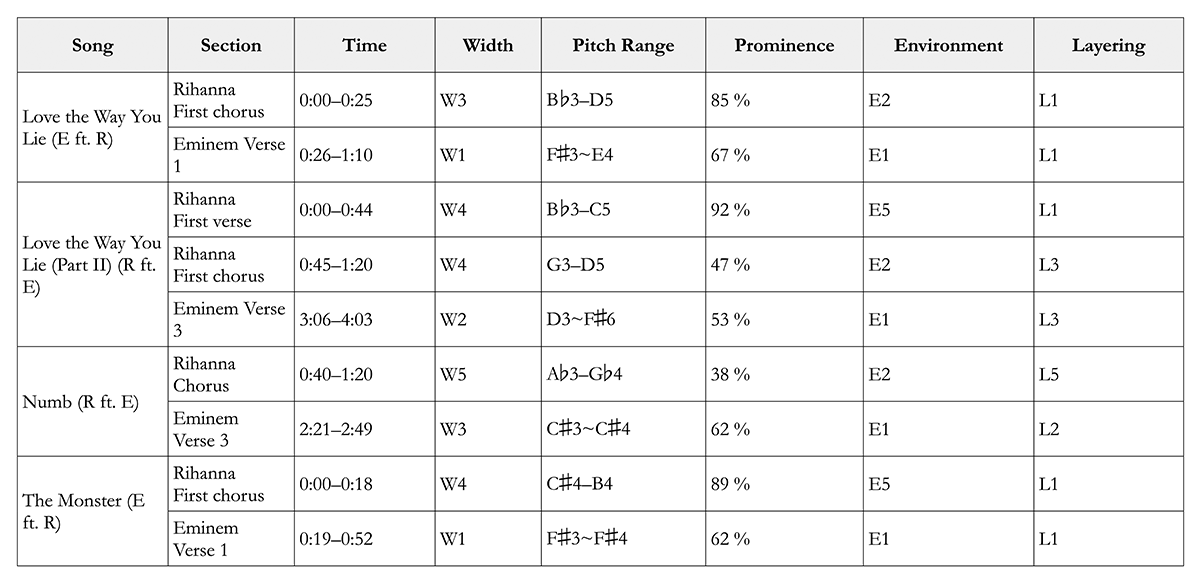This screenshot has width=1200, height=585.
Task: Select the Time column header
Action: [x=364, y=45]
